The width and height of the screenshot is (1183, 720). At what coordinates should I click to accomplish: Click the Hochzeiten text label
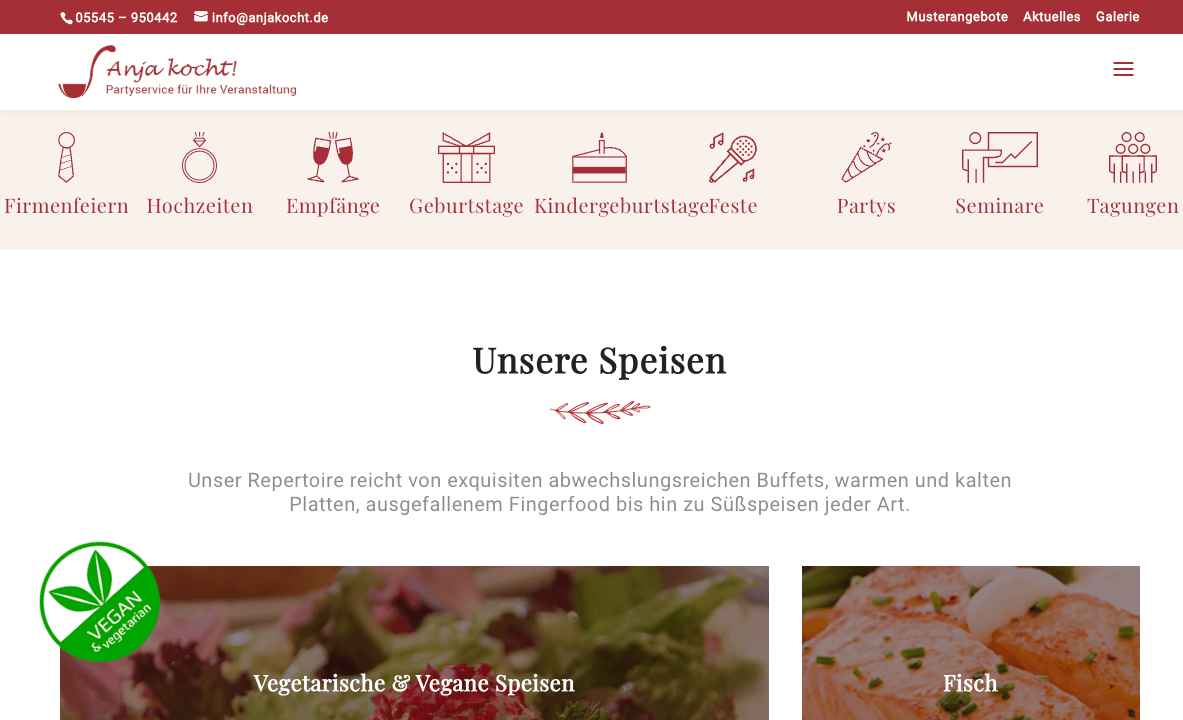pyautogui.click(x=199, y=206)
